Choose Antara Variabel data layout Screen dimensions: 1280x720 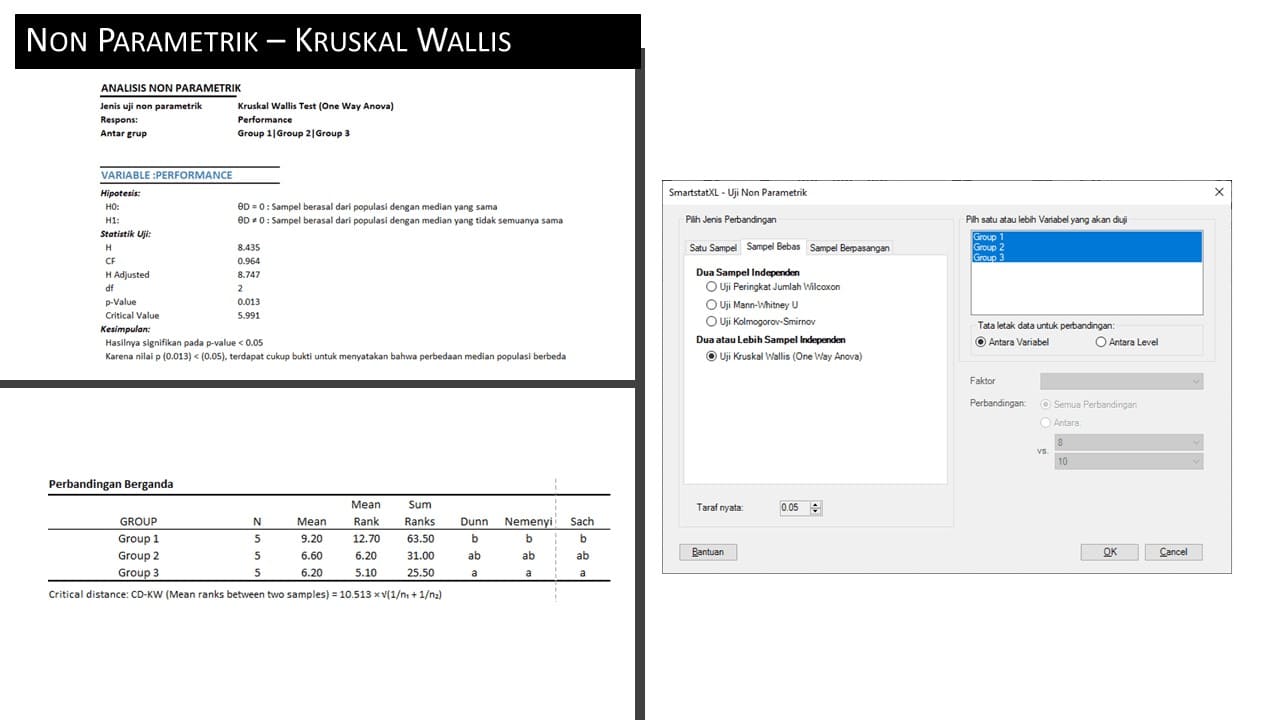tap(981, 343)
